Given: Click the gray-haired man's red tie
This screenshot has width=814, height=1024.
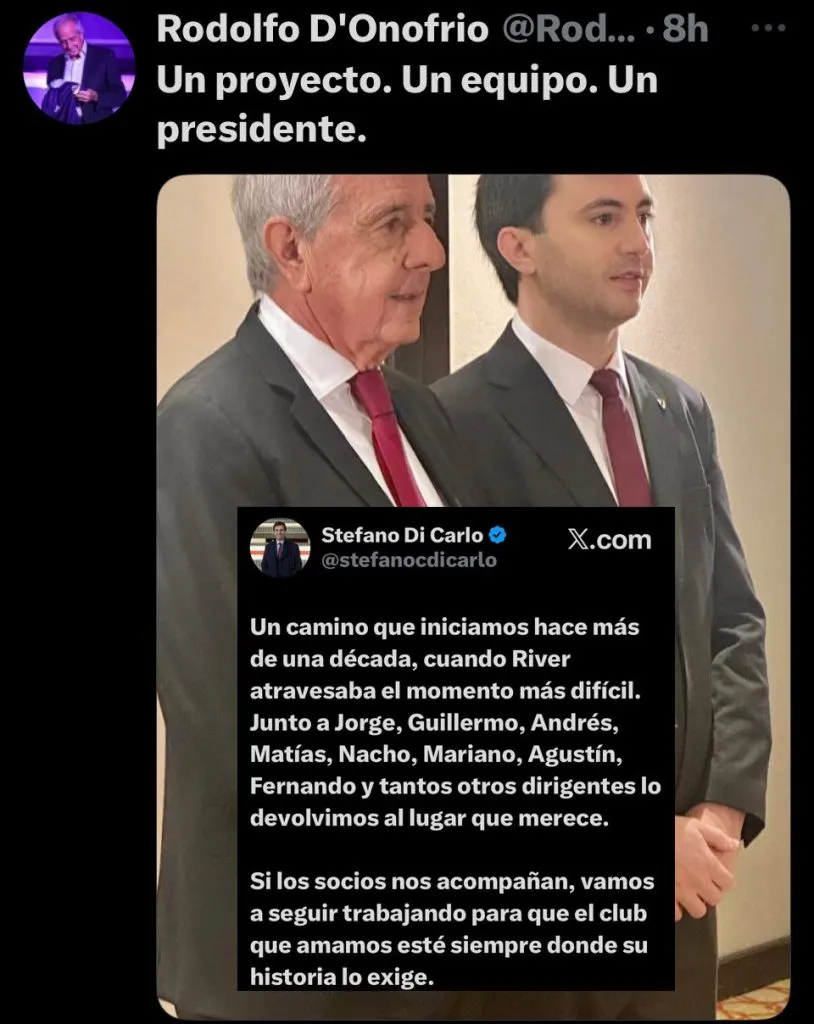Looking at the screenshot, I should [x=387, y=436].
